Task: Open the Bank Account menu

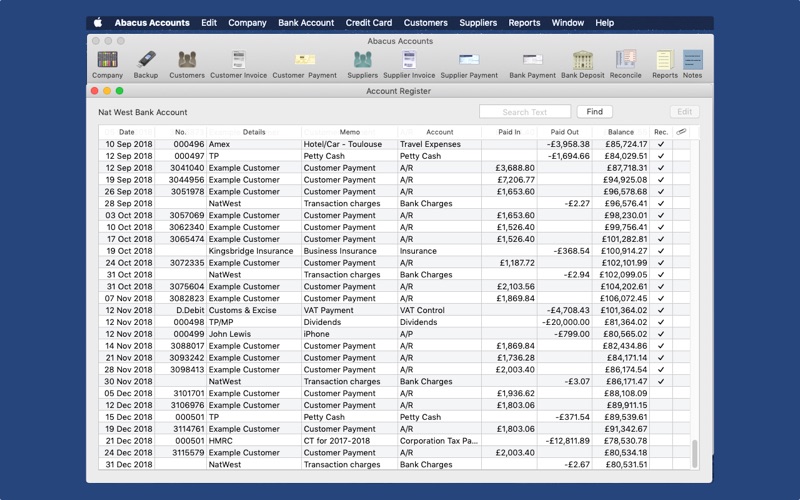Action: point(306,23)
